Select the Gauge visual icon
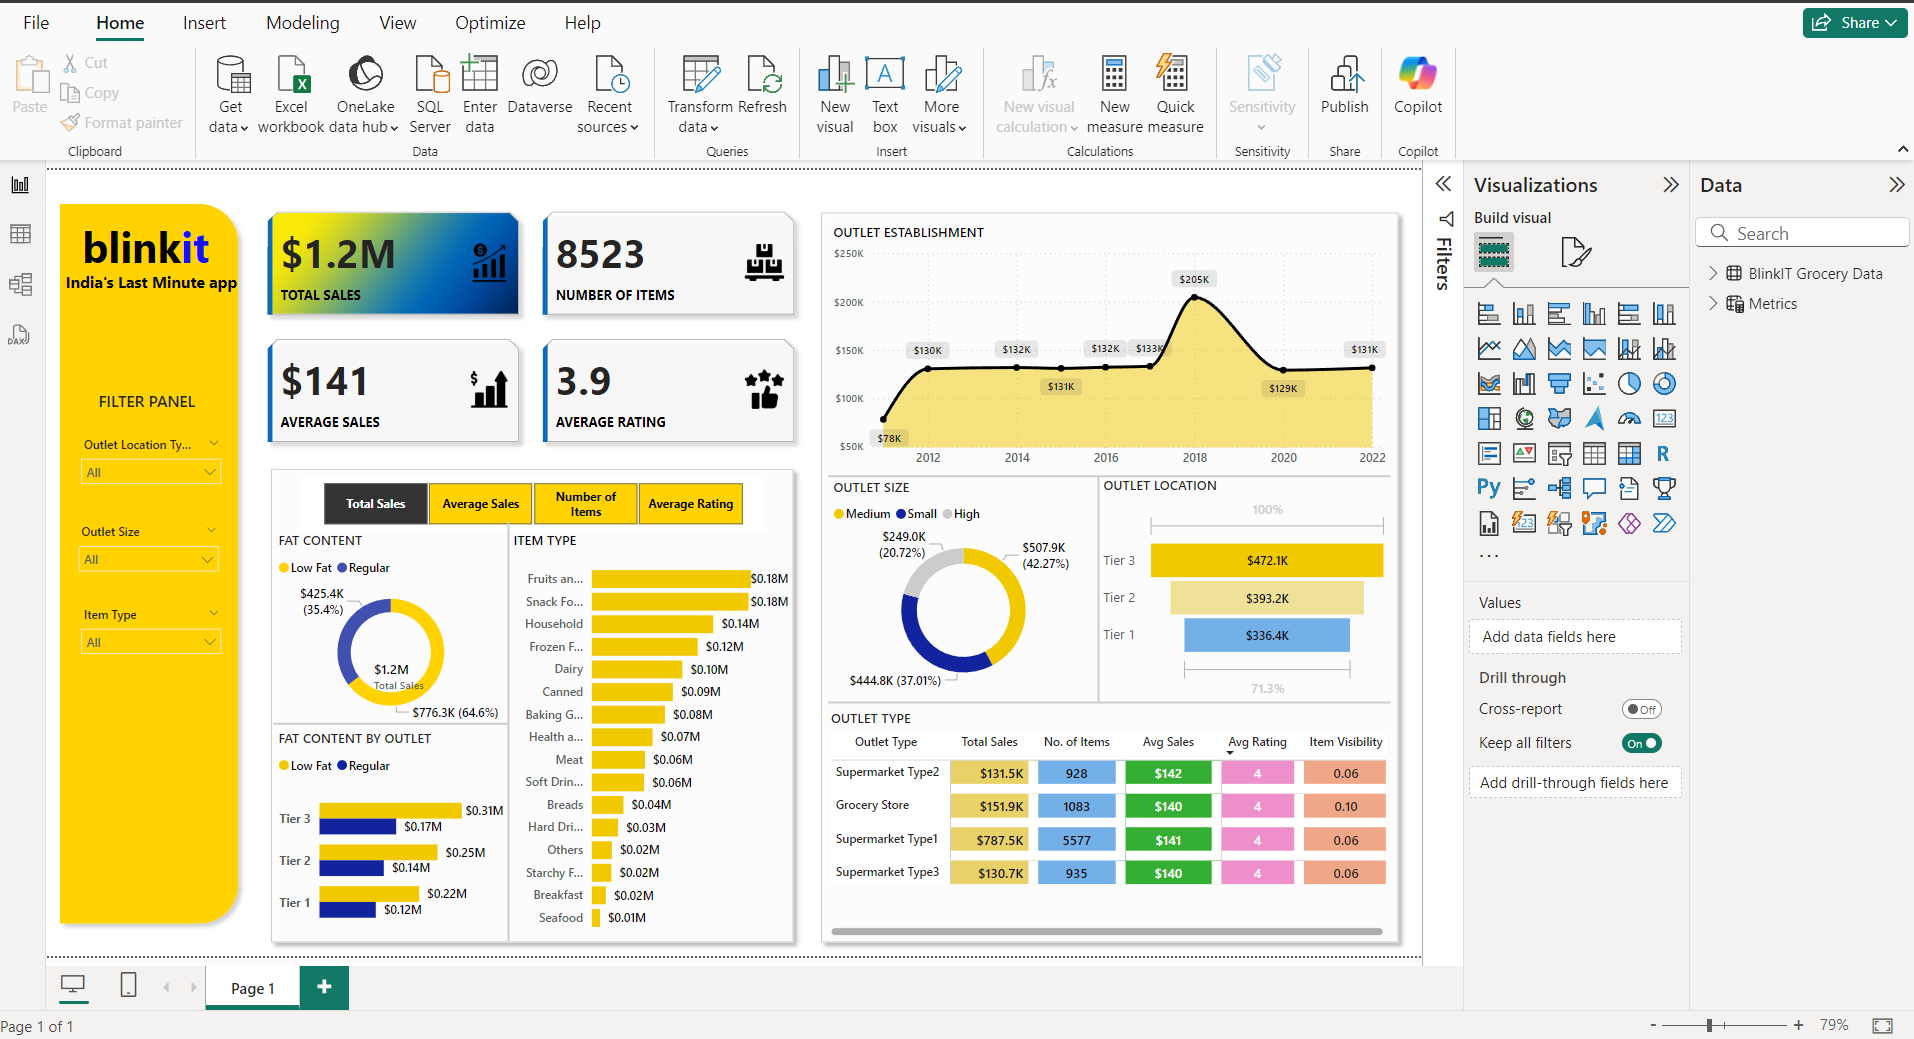Screen dimensions: 1914x1039 click(x=1629, y=419)
